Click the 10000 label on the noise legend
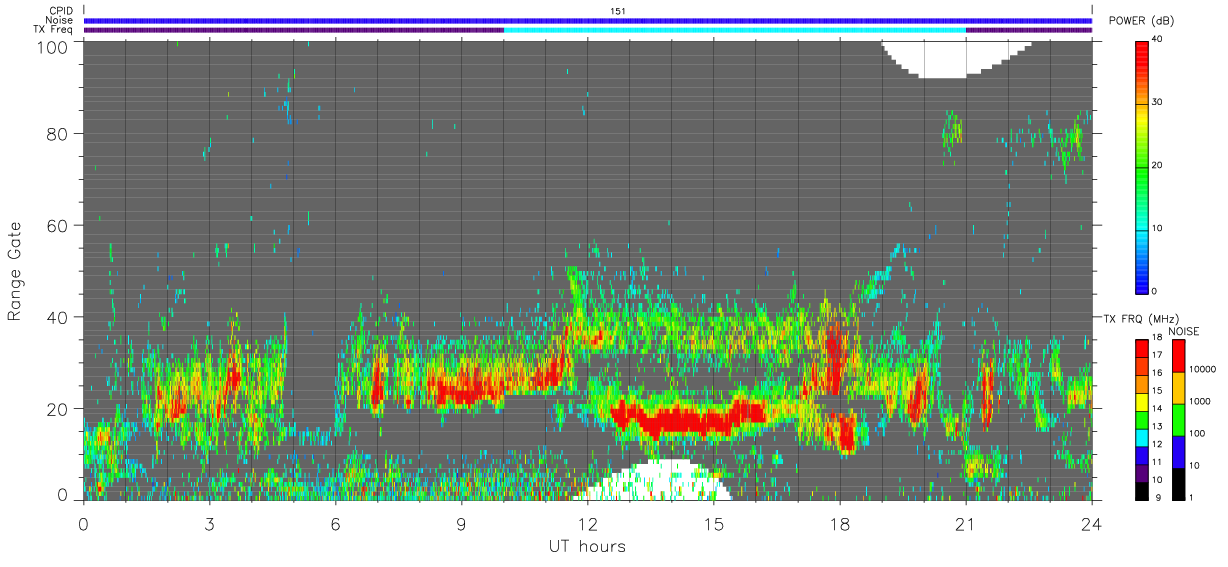 [1202, 370]
